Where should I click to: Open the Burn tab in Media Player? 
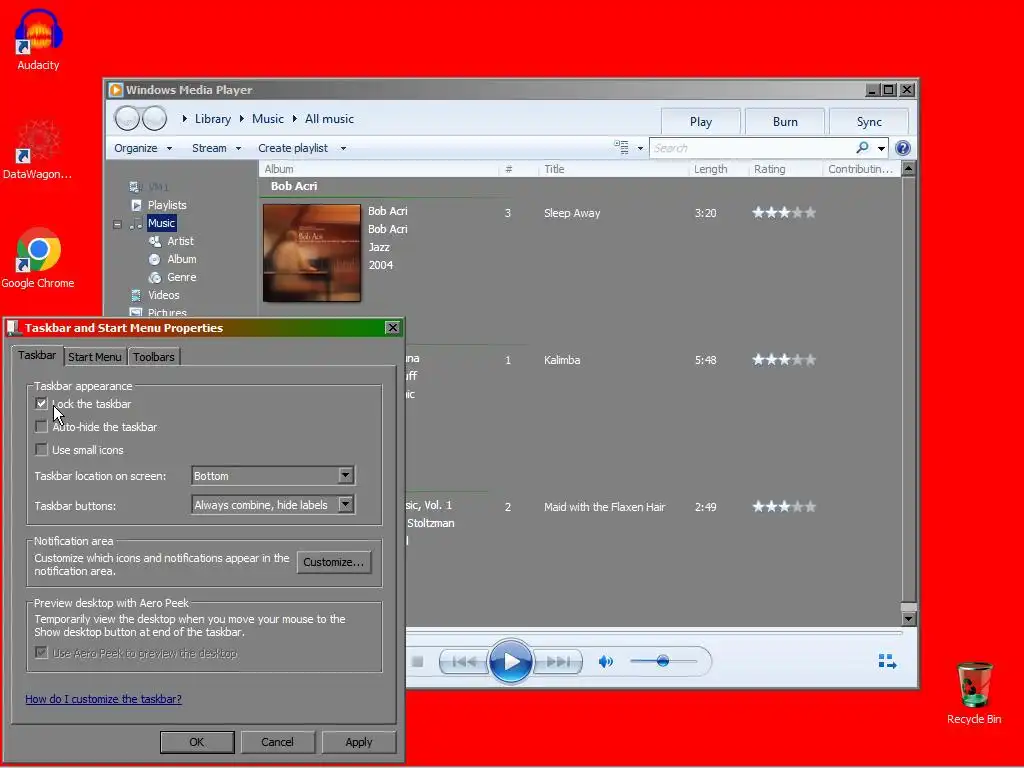click(784, 121)
